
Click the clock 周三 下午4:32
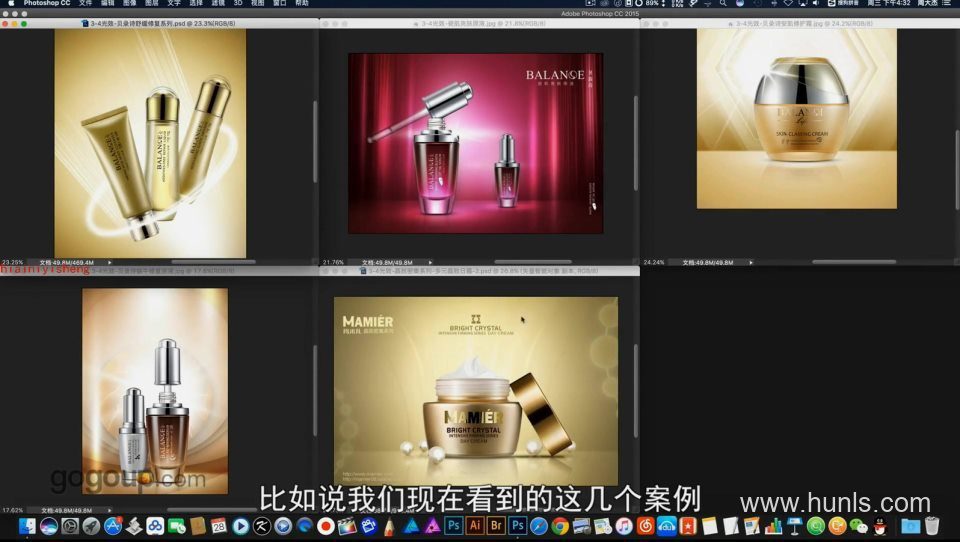888,3
